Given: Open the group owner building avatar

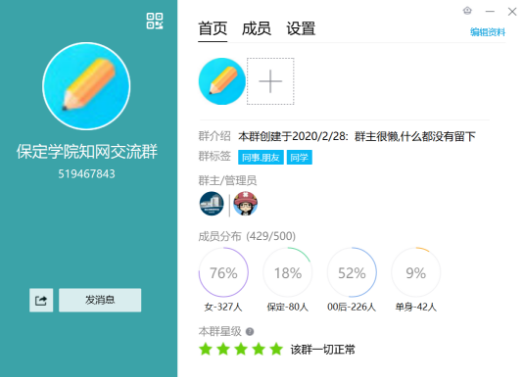Looking at the screenshot, I should [212, 204].
